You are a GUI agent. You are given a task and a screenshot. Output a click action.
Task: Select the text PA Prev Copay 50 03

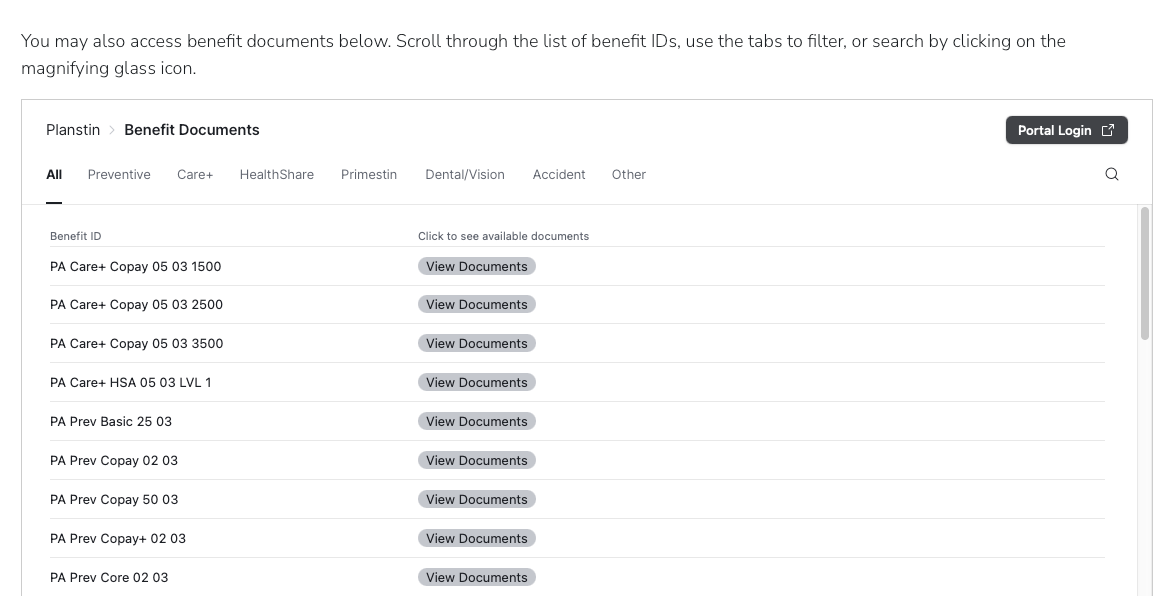click(114, 500)
